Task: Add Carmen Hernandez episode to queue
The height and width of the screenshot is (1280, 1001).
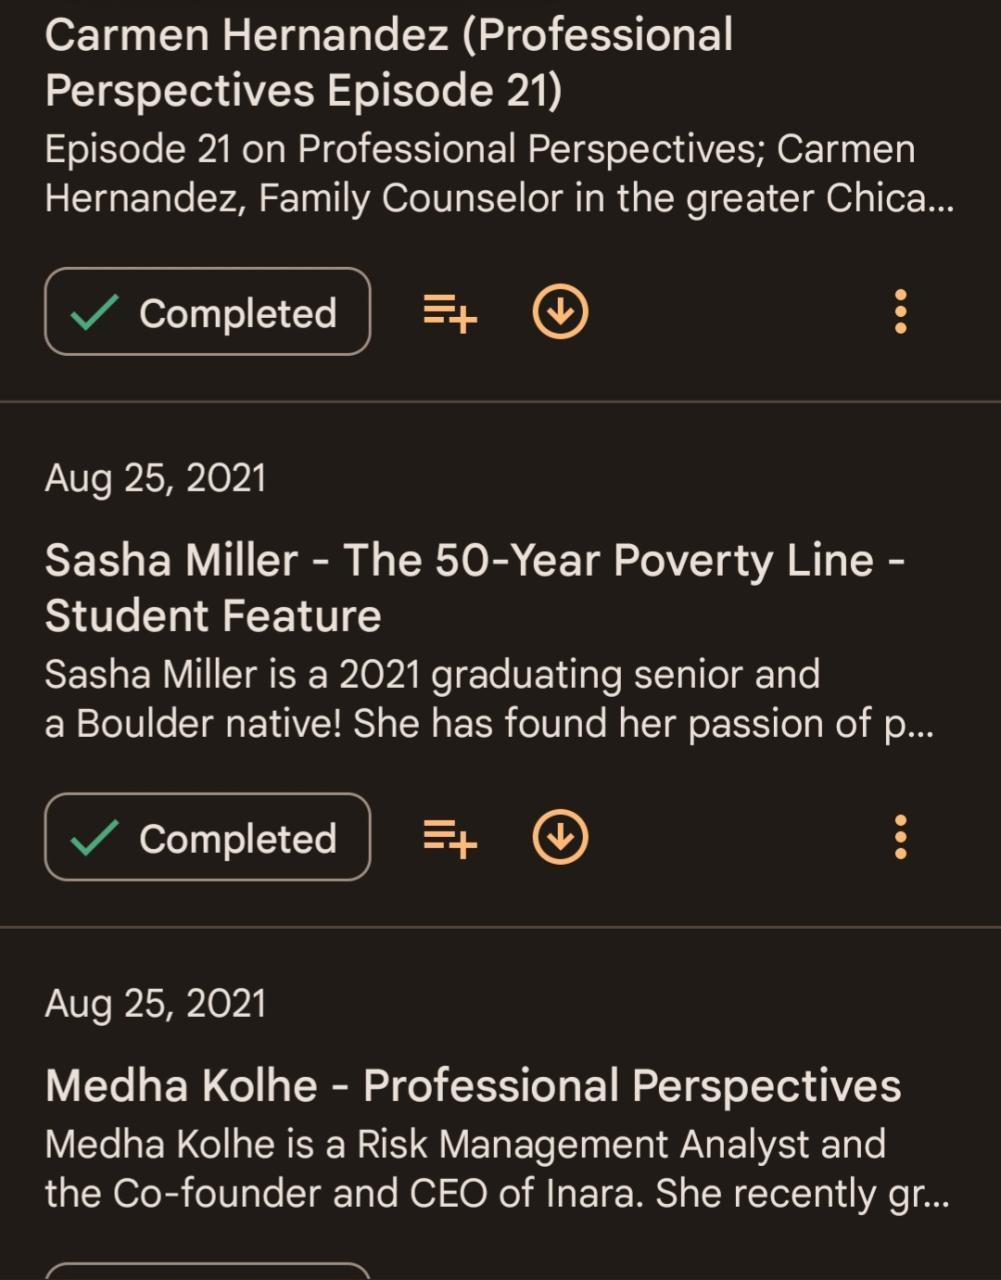Action: [450, 313]
